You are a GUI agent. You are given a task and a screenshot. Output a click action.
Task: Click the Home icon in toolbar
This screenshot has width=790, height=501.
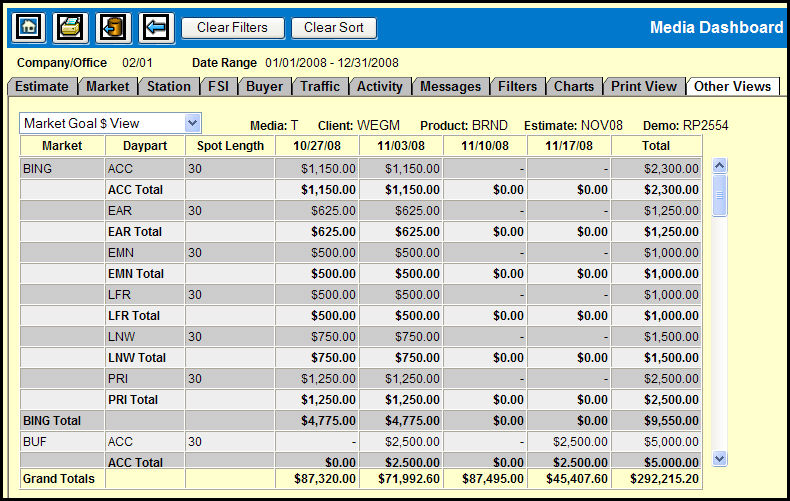point(28,28)
